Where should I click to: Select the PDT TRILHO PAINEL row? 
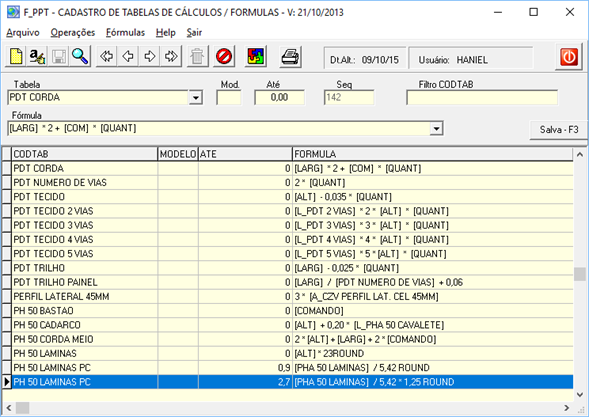point(288,282)
